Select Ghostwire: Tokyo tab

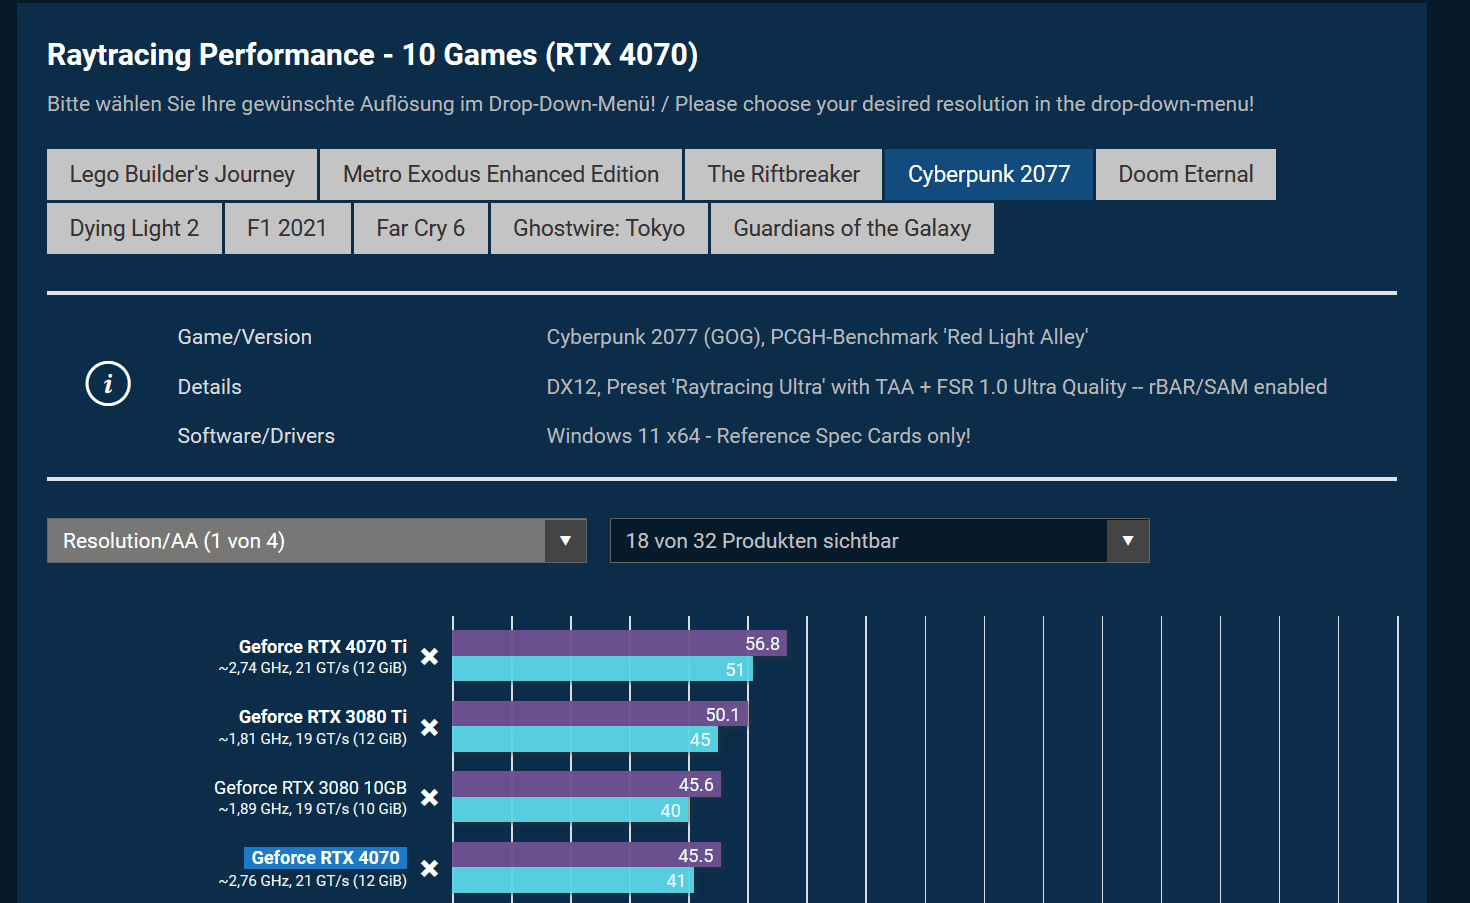pos(599,229)
